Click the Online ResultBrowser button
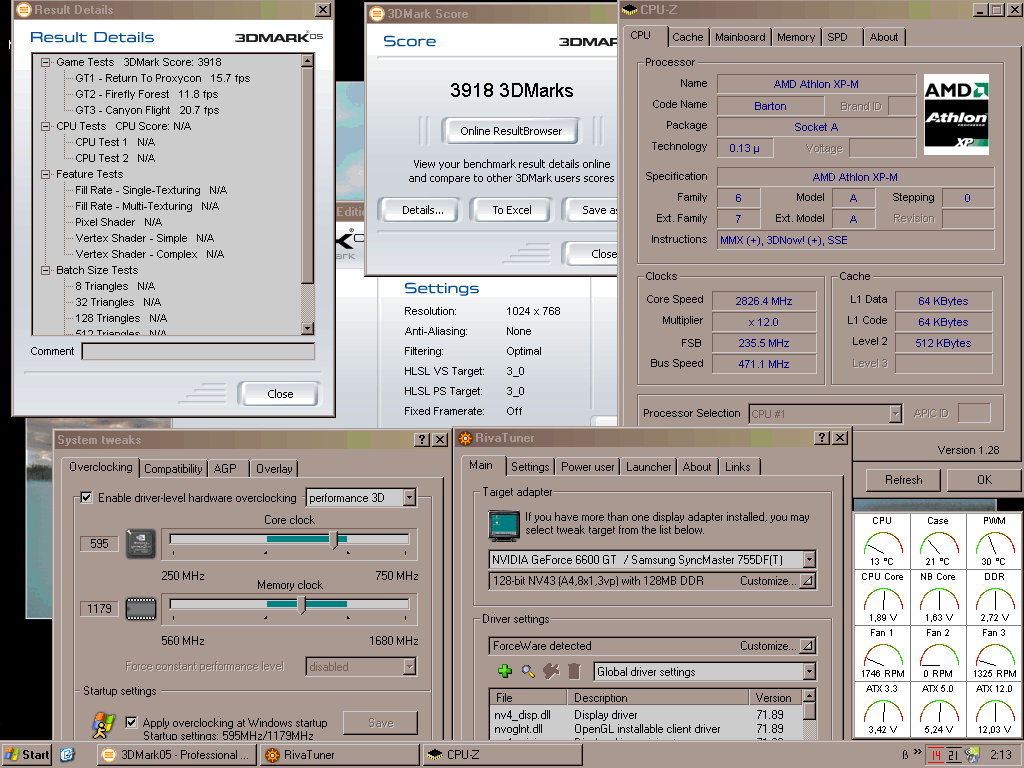Viewport: 1024px width, 768px height. pyautogui.click(x=511, y=131)
